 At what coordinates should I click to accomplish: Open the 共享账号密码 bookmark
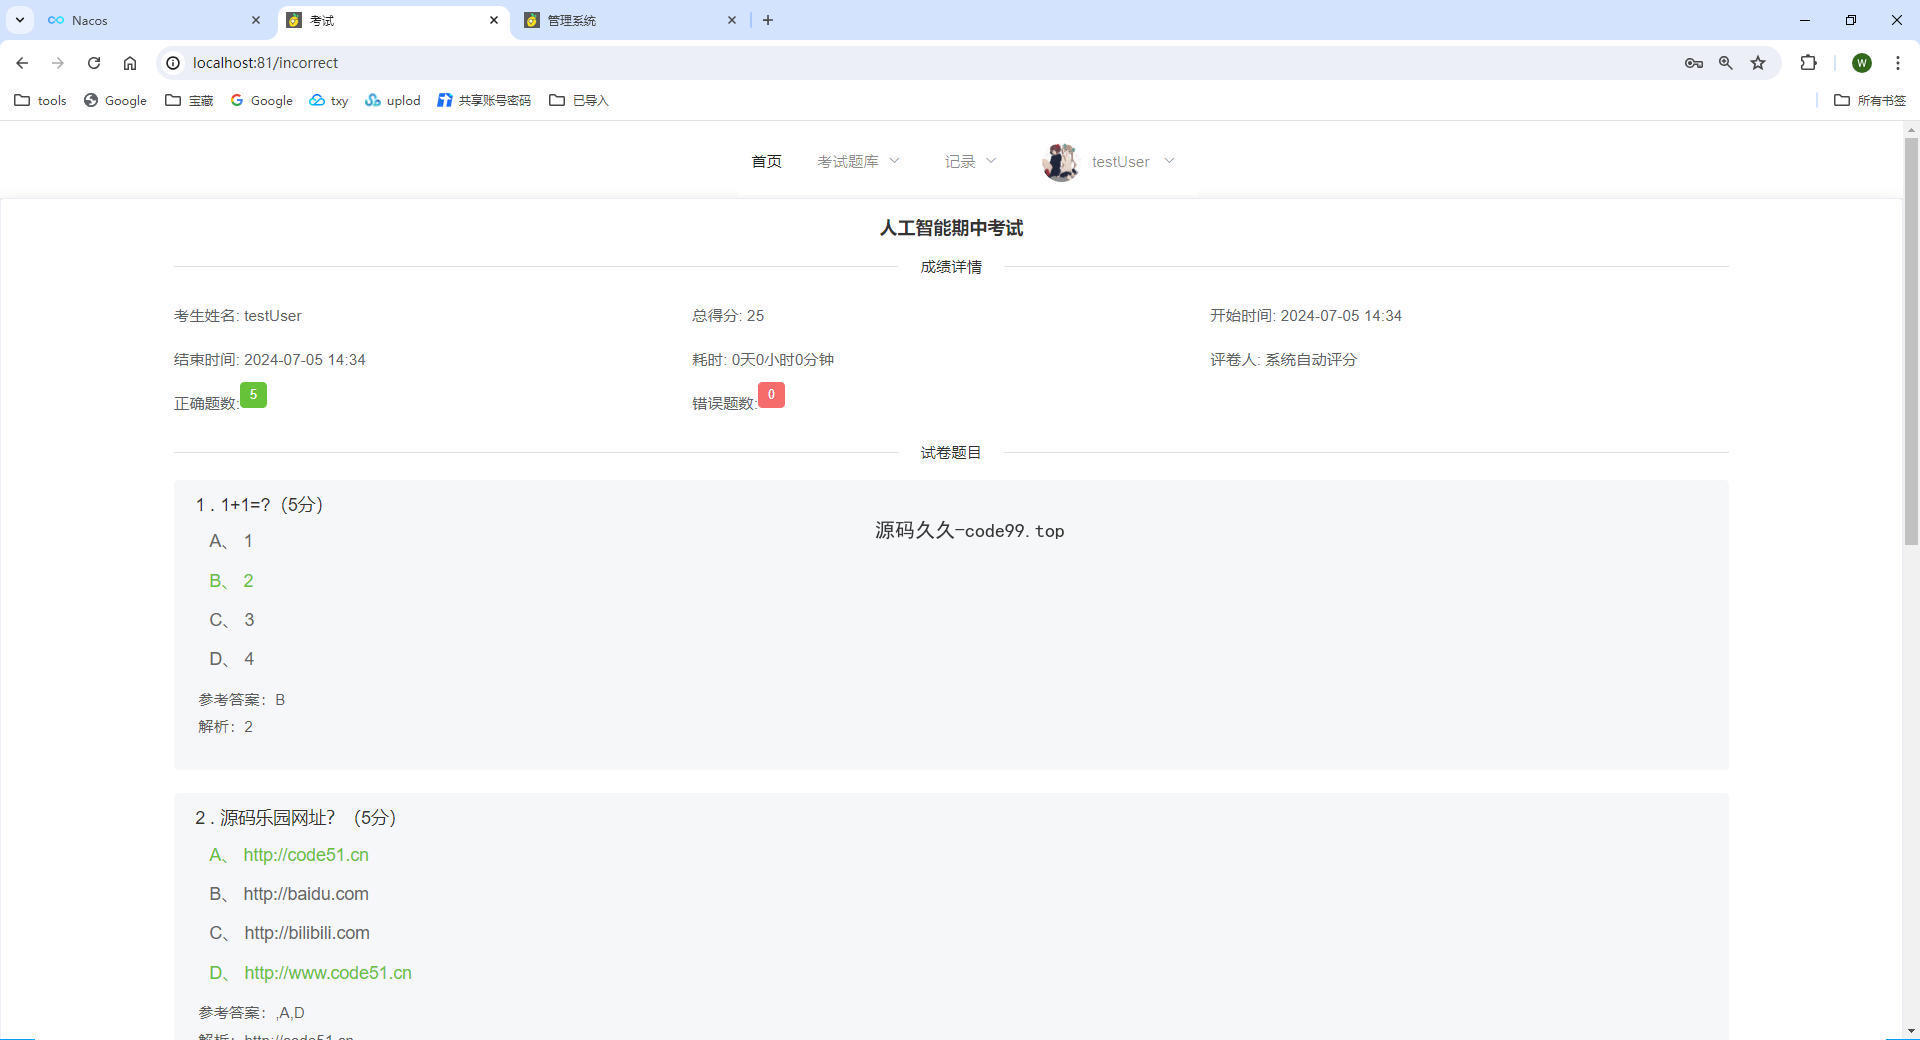[x=484, y=100]
